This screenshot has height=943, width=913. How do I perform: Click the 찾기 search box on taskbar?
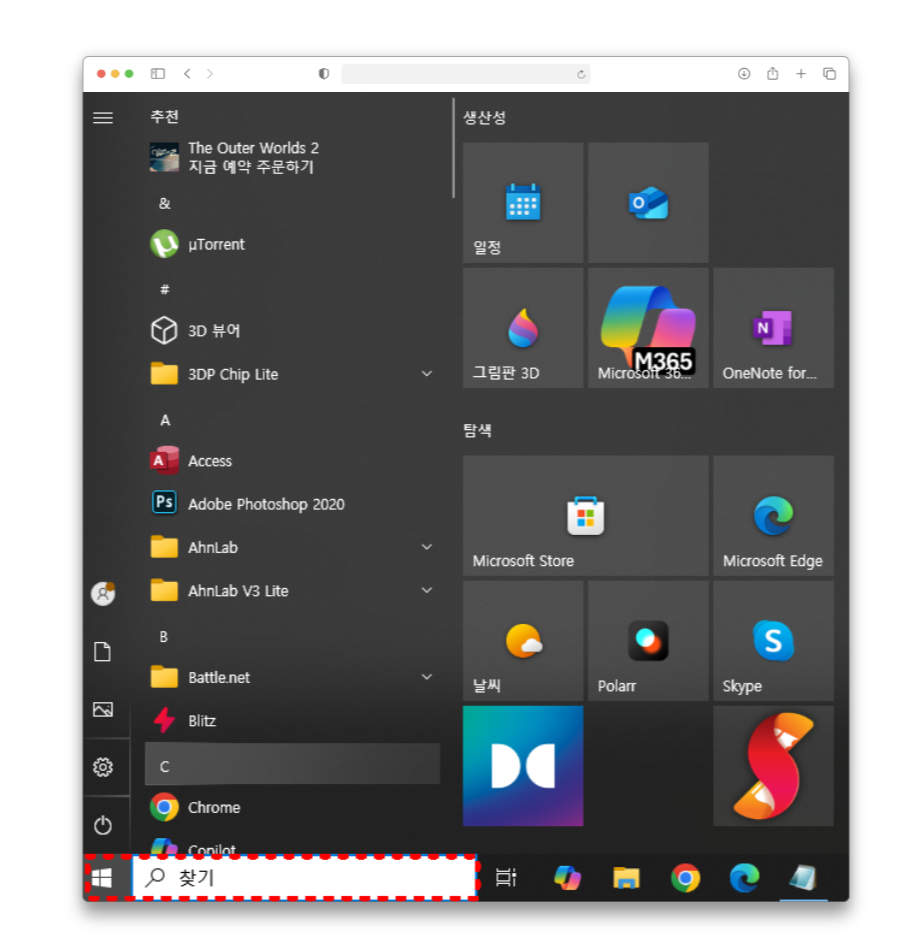click(x=305, y=878)
